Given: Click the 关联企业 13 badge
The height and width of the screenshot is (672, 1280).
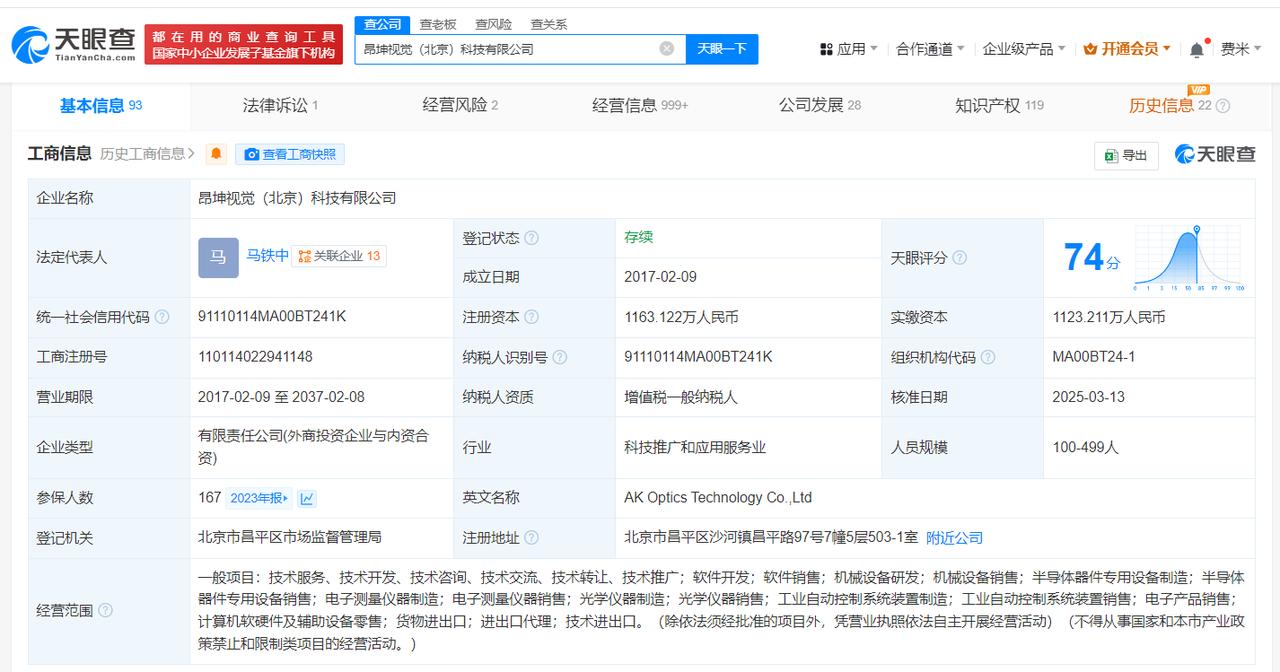Looking at the screenshot, I should tap(340, 256).
